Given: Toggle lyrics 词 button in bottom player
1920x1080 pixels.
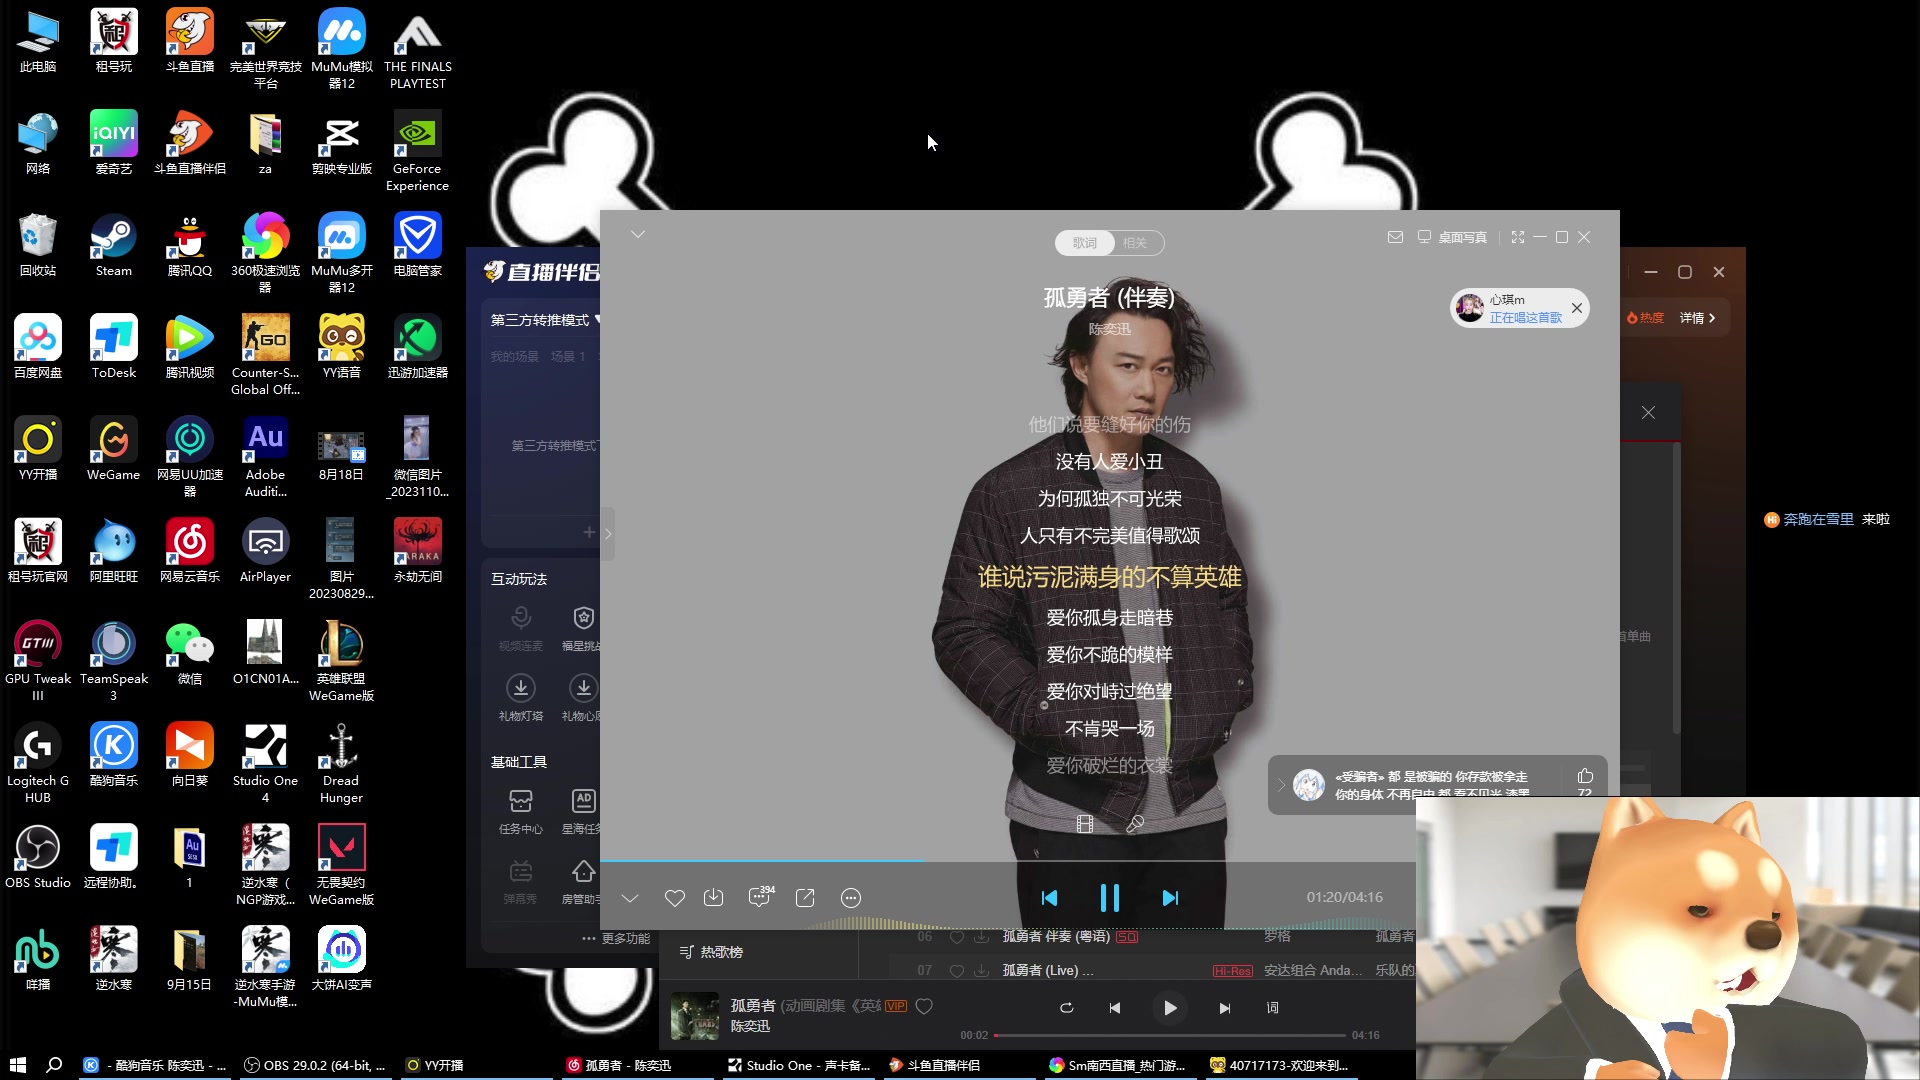Looking at the screenshot, I should pos(1273,1008).
